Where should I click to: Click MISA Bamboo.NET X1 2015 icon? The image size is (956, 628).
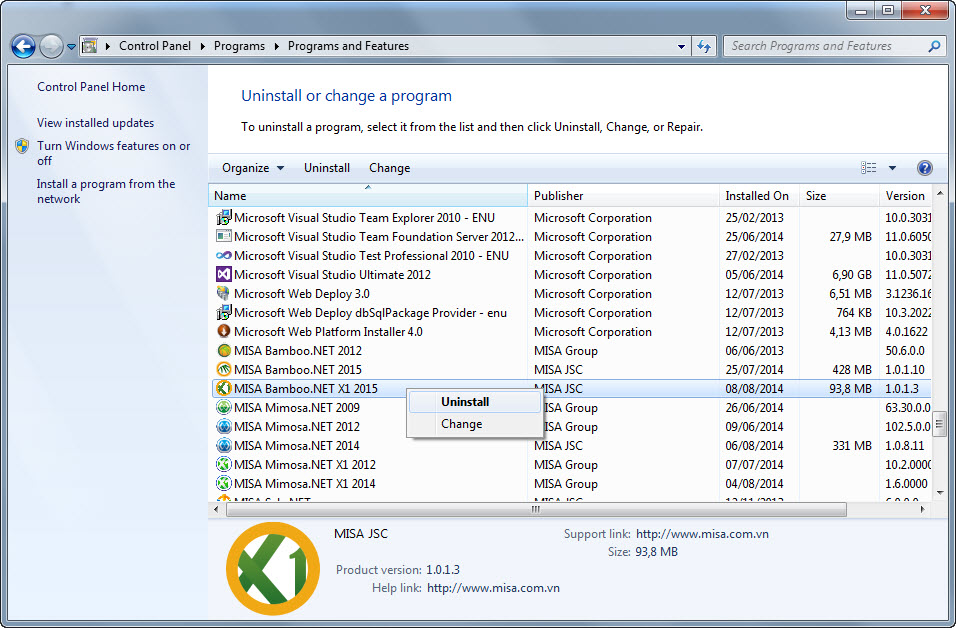pyautogui.click(x=224, y=388)
